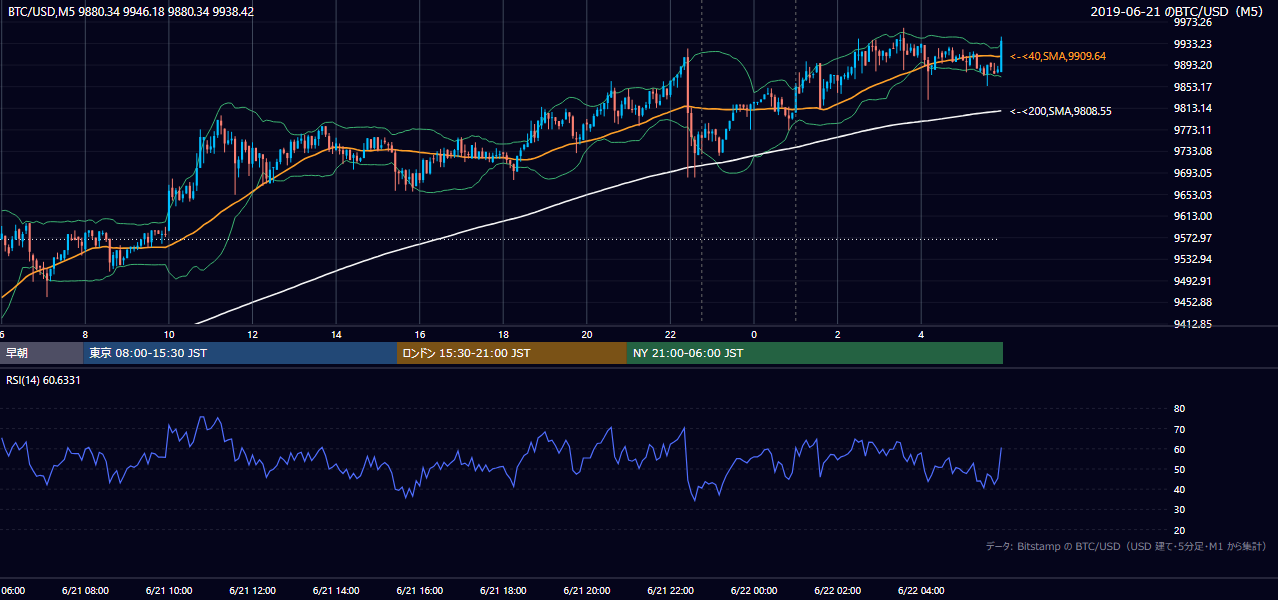This screenshot has width=1278, height=600.
Task: Click the 6/22 04:00 bottom date label
Action: pyautogui.click(x=922, y=590)
